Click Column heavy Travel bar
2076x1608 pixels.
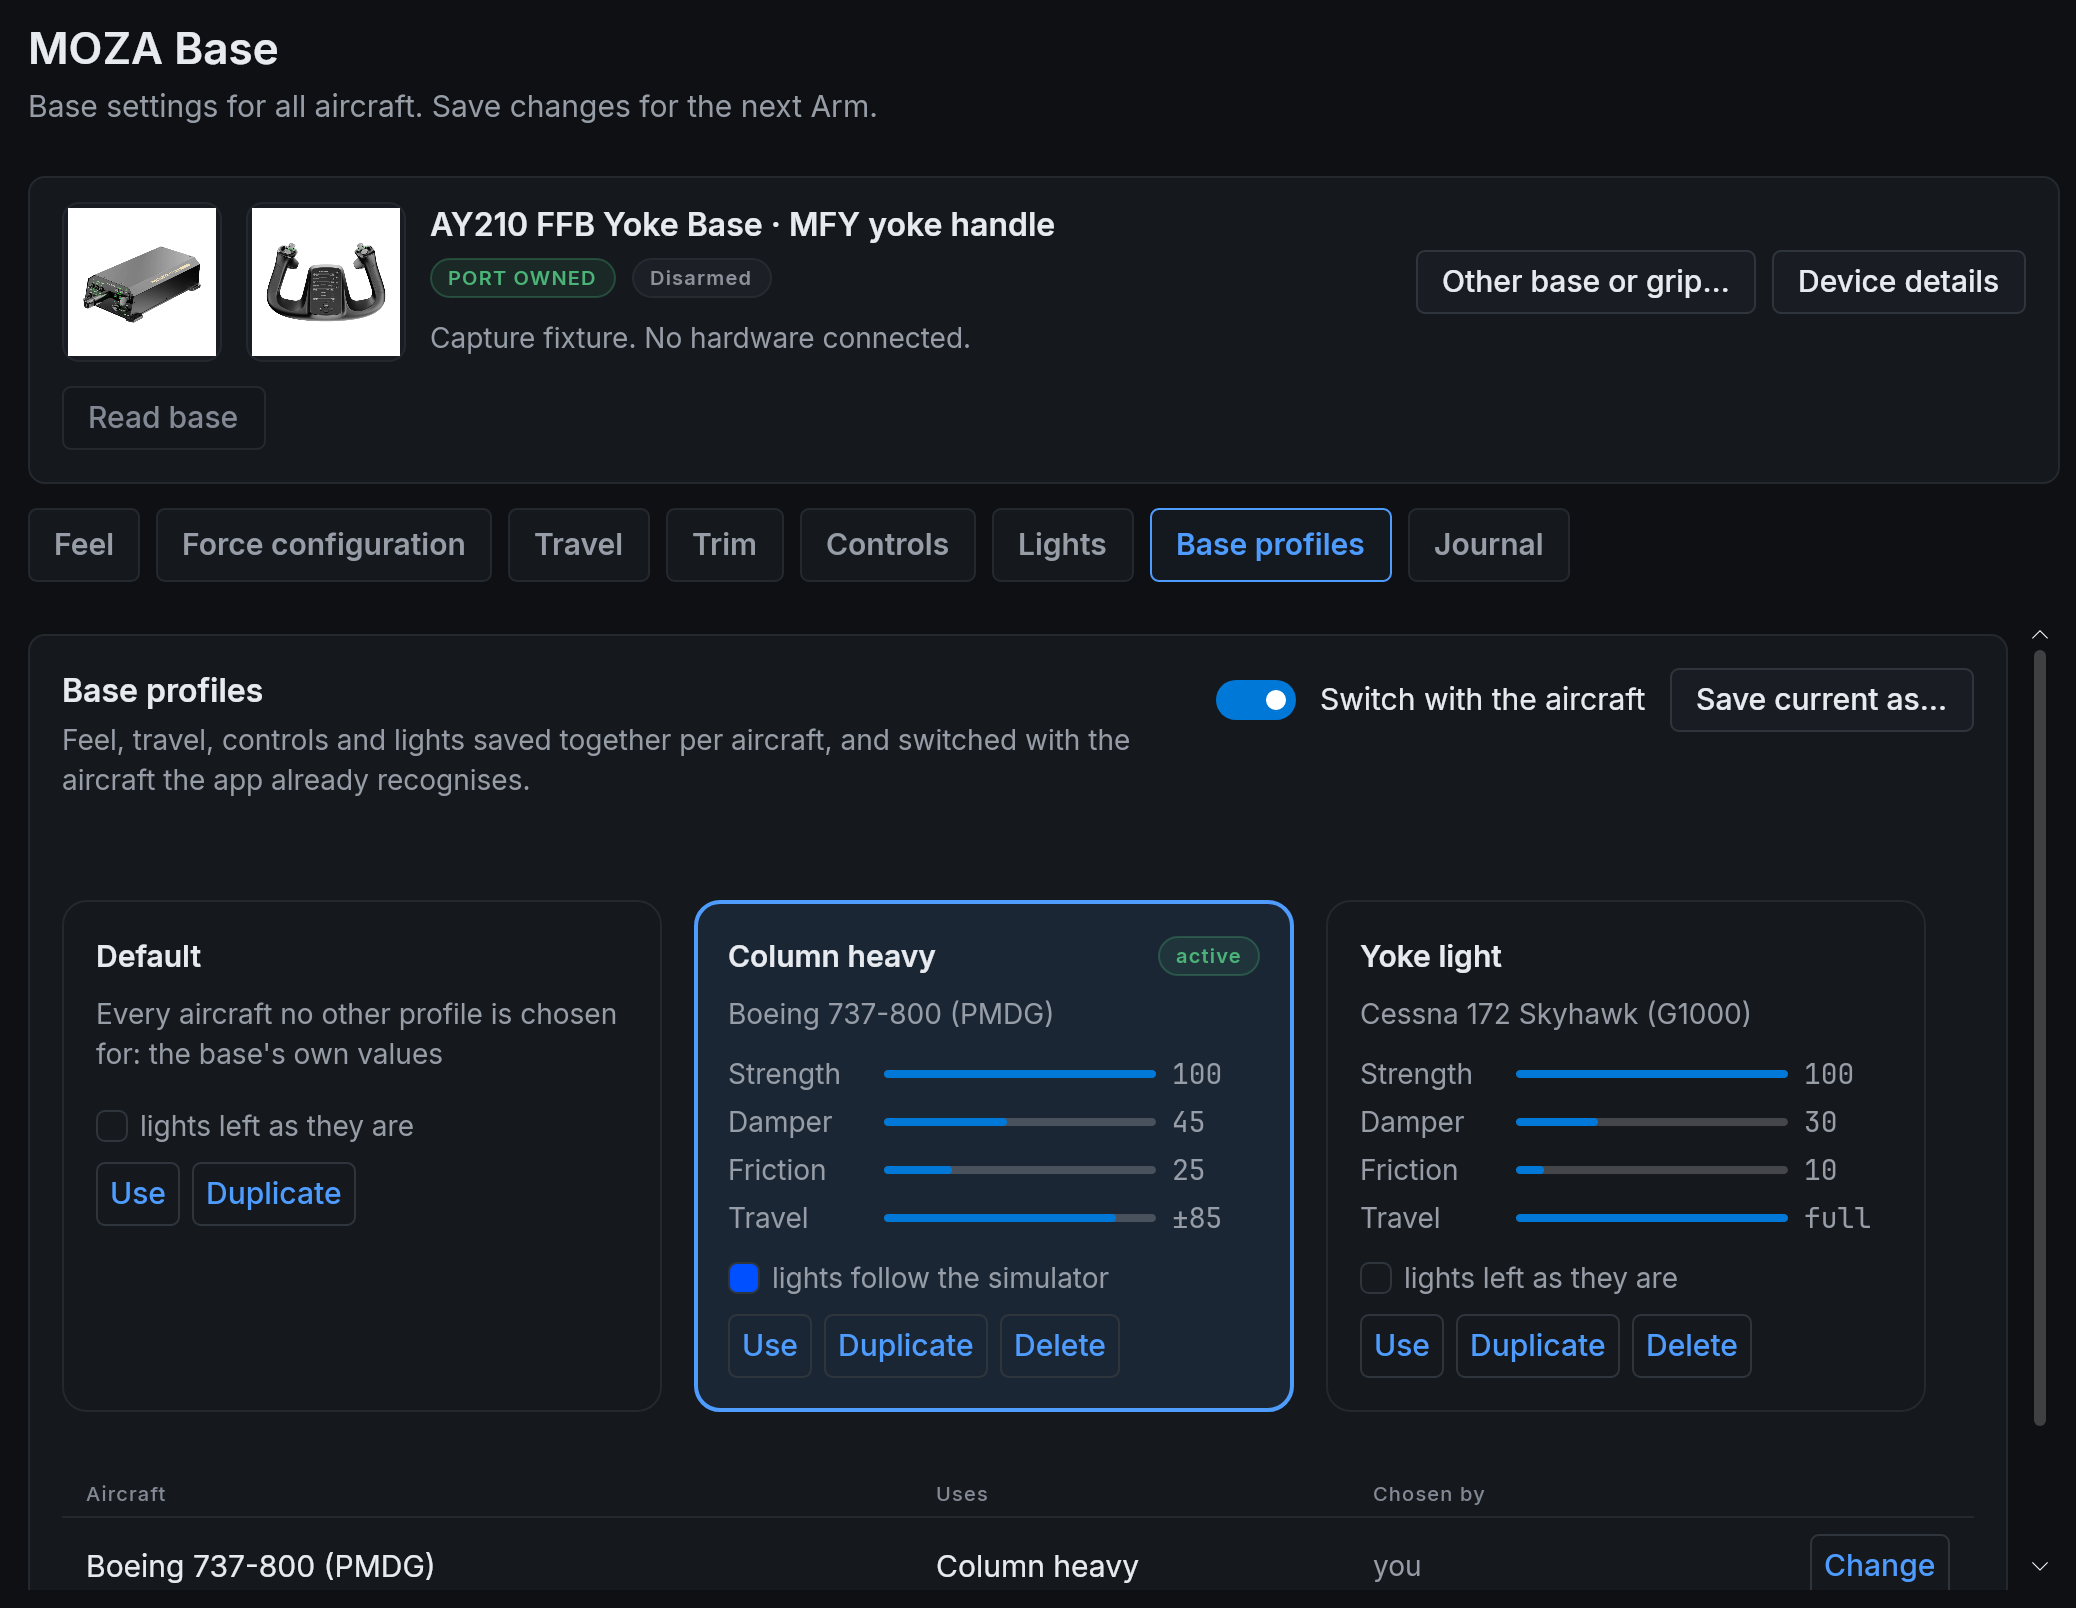pos(1020,1218)
